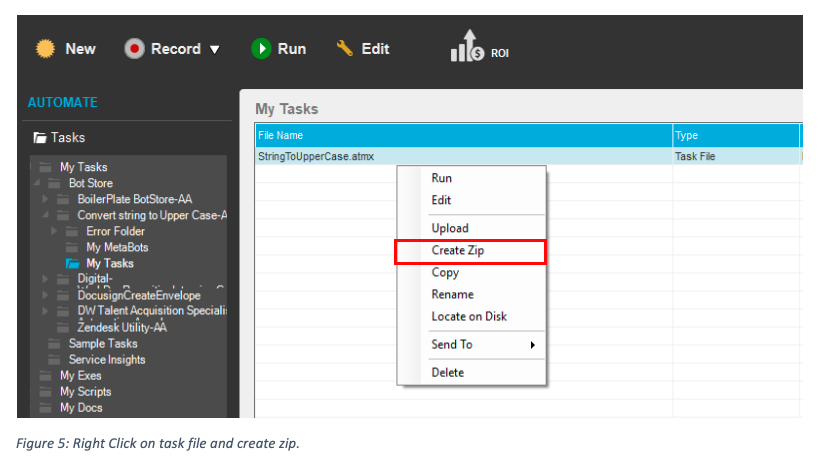Click the wrench Edit icon
This screenshot has width=820, height=466.
345,48
